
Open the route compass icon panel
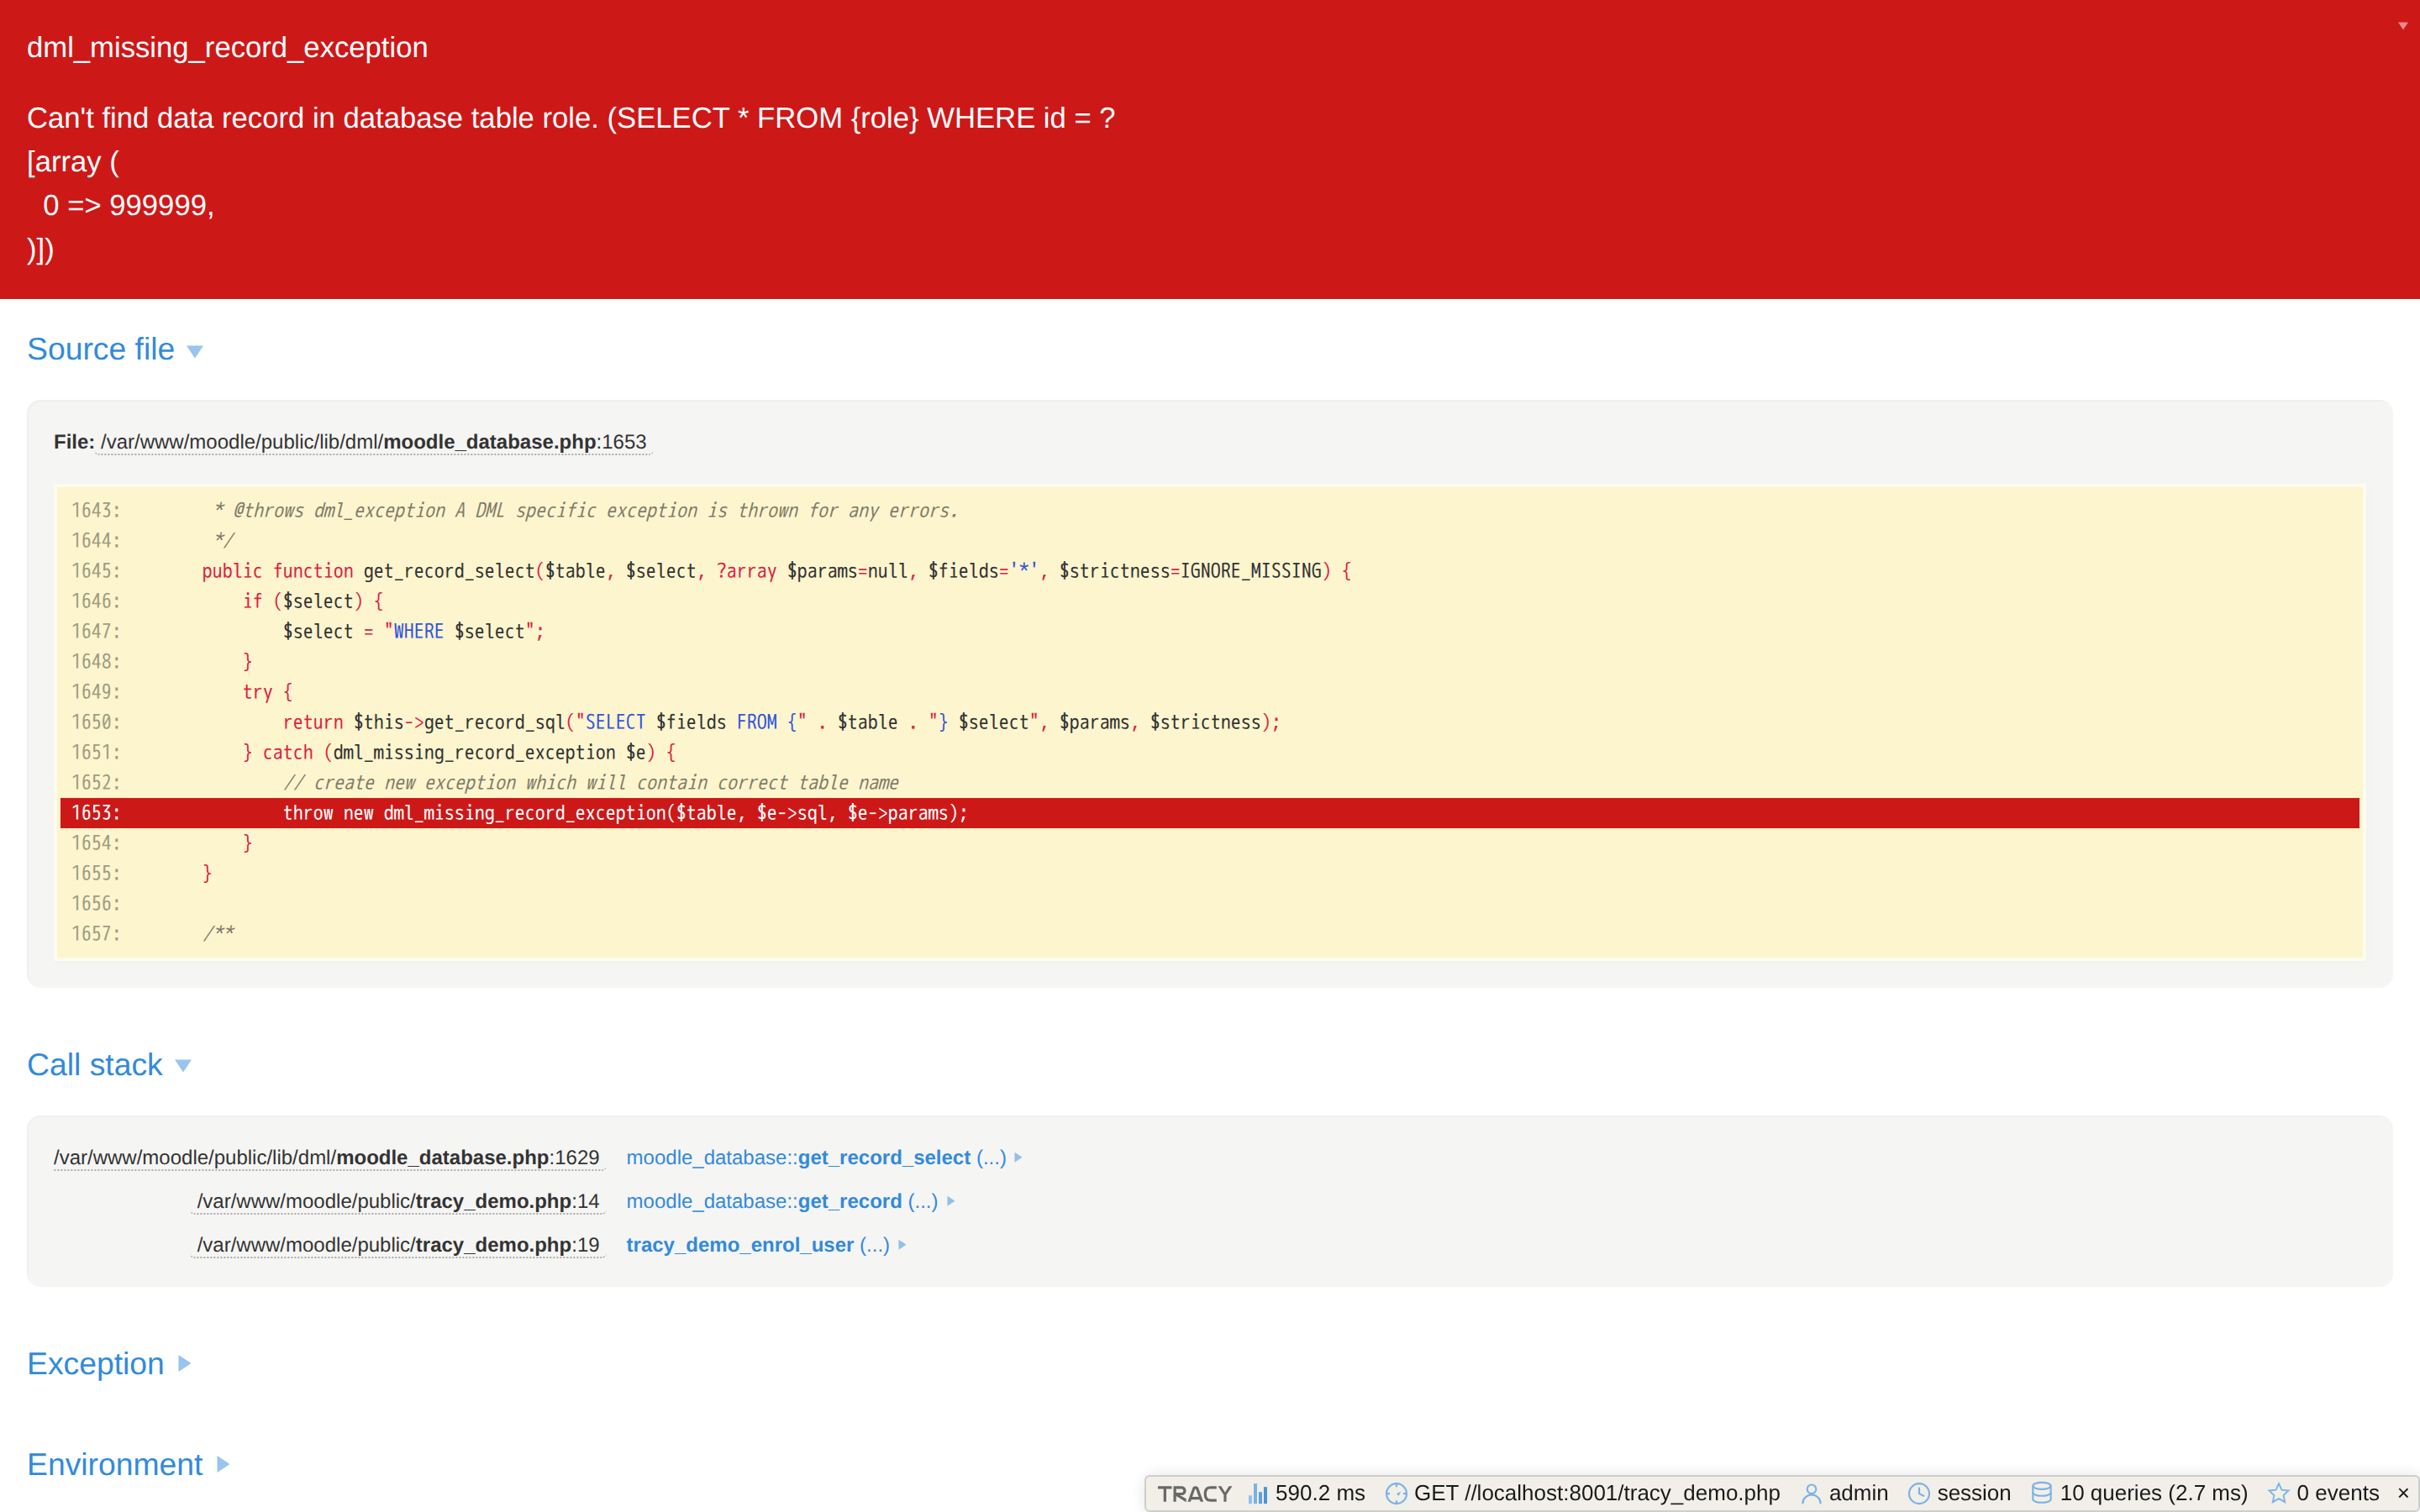[x=1396, y=1494]
